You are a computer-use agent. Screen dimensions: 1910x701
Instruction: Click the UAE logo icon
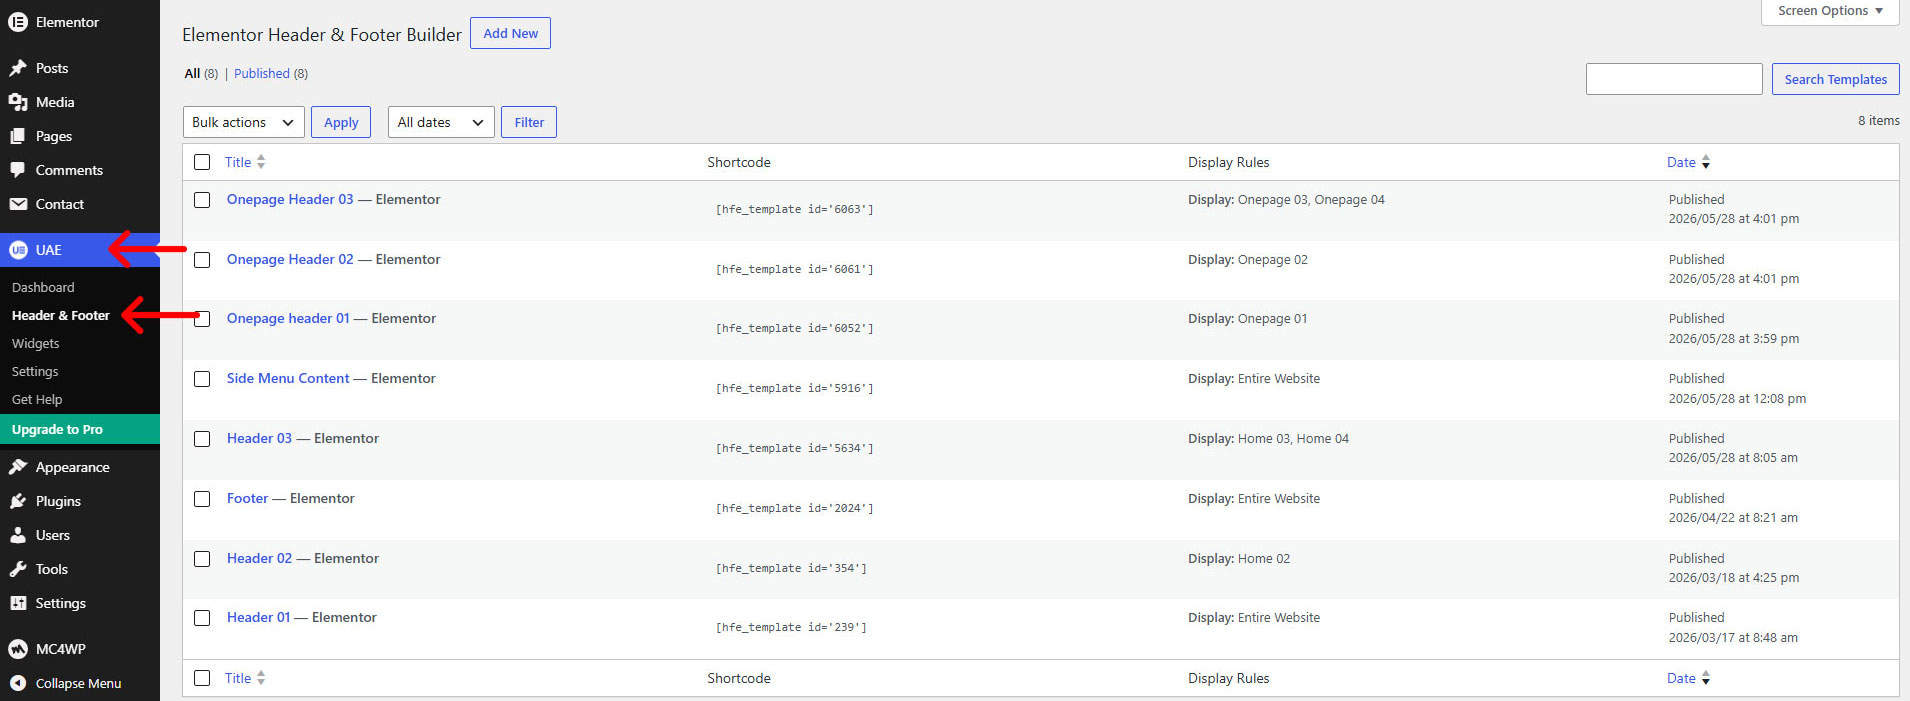18,250
